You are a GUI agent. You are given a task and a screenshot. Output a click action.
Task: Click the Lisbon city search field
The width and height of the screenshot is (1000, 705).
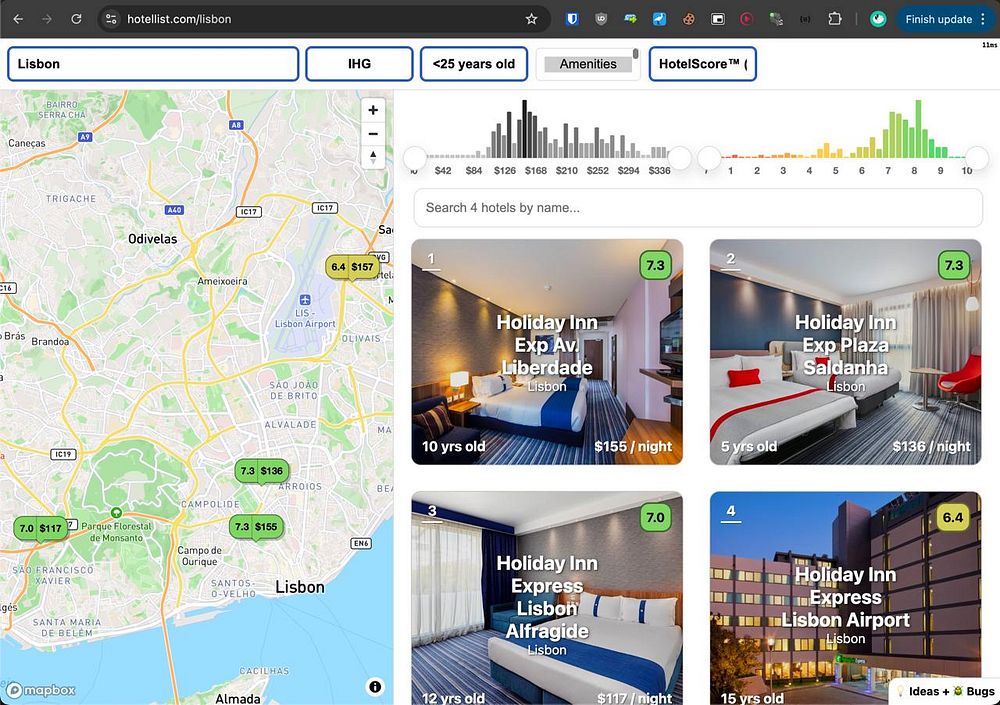tap(153, 64)
